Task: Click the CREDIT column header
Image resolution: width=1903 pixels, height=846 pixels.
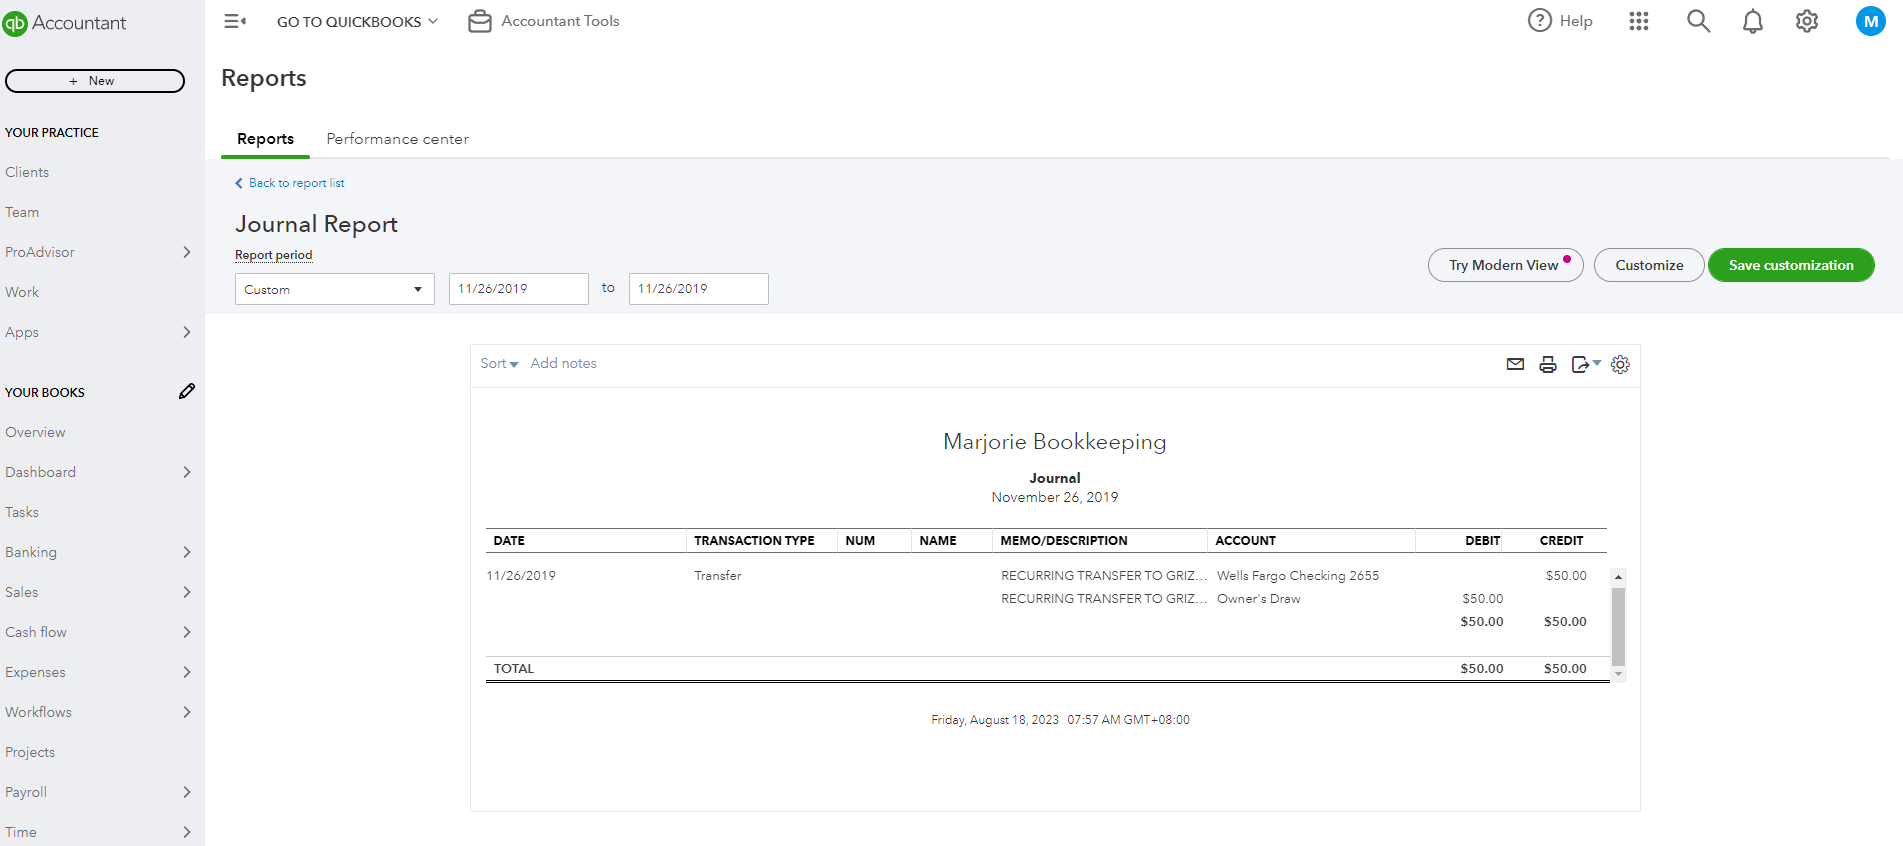Action: [x=1561, y=541]
